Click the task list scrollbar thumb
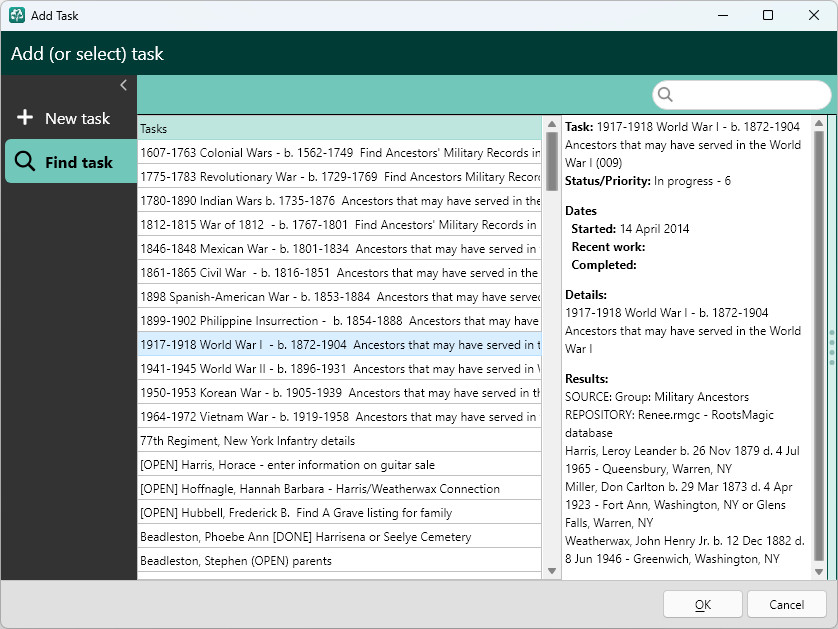The width and height of the screenshot is (838, 629). (552, 161)
